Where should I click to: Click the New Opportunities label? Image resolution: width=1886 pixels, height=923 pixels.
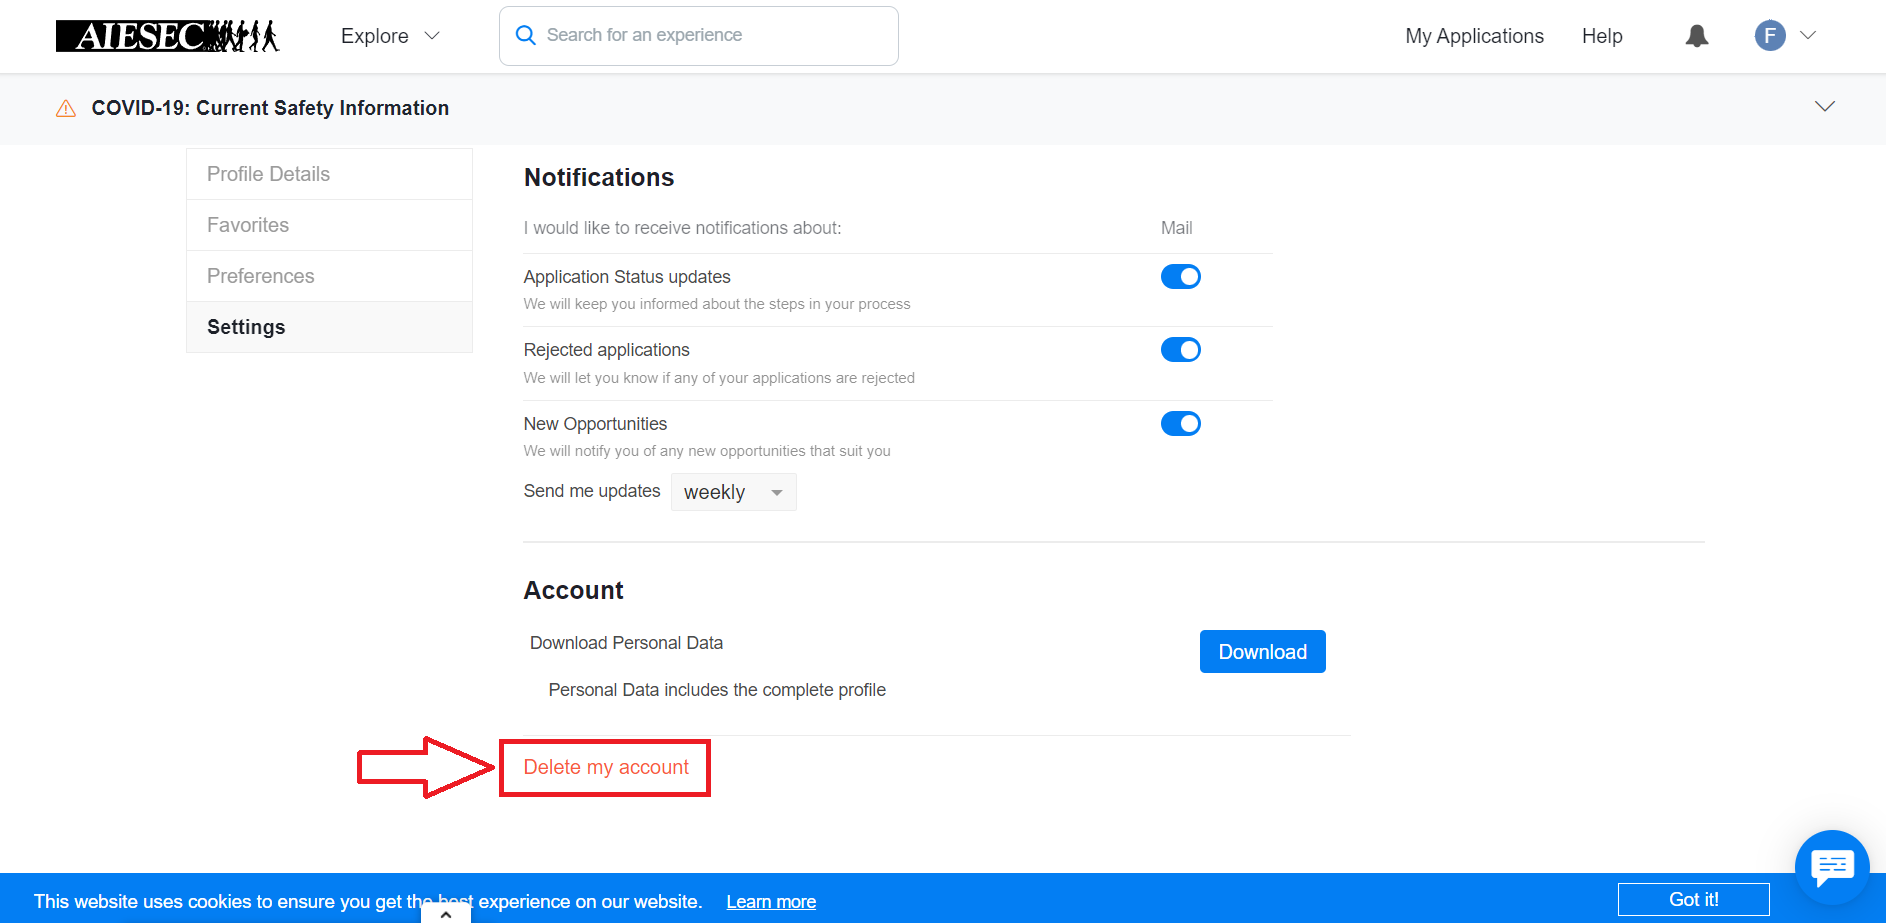tap(595, 424)
